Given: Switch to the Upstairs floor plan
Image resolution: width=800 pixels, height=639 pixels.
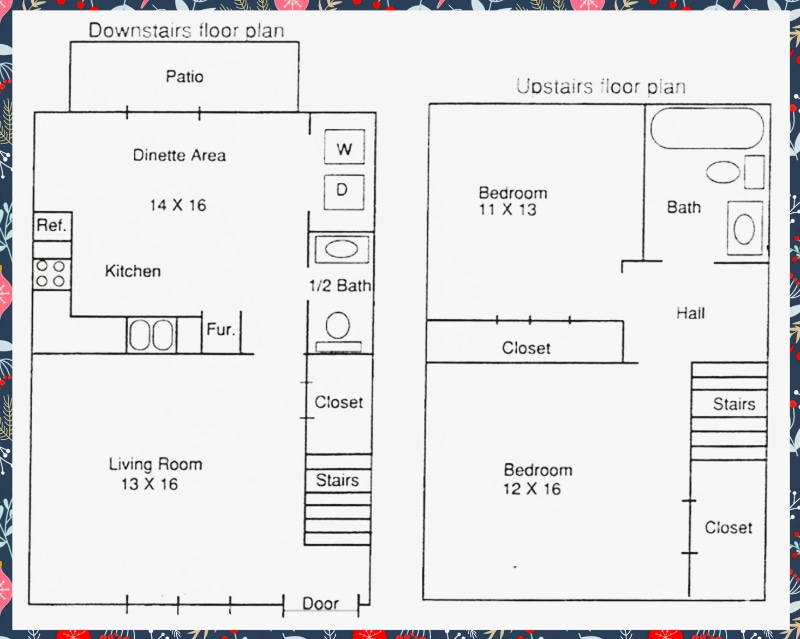Looking at the screenshot, I should pyautogui.click(x=601, y=86).
